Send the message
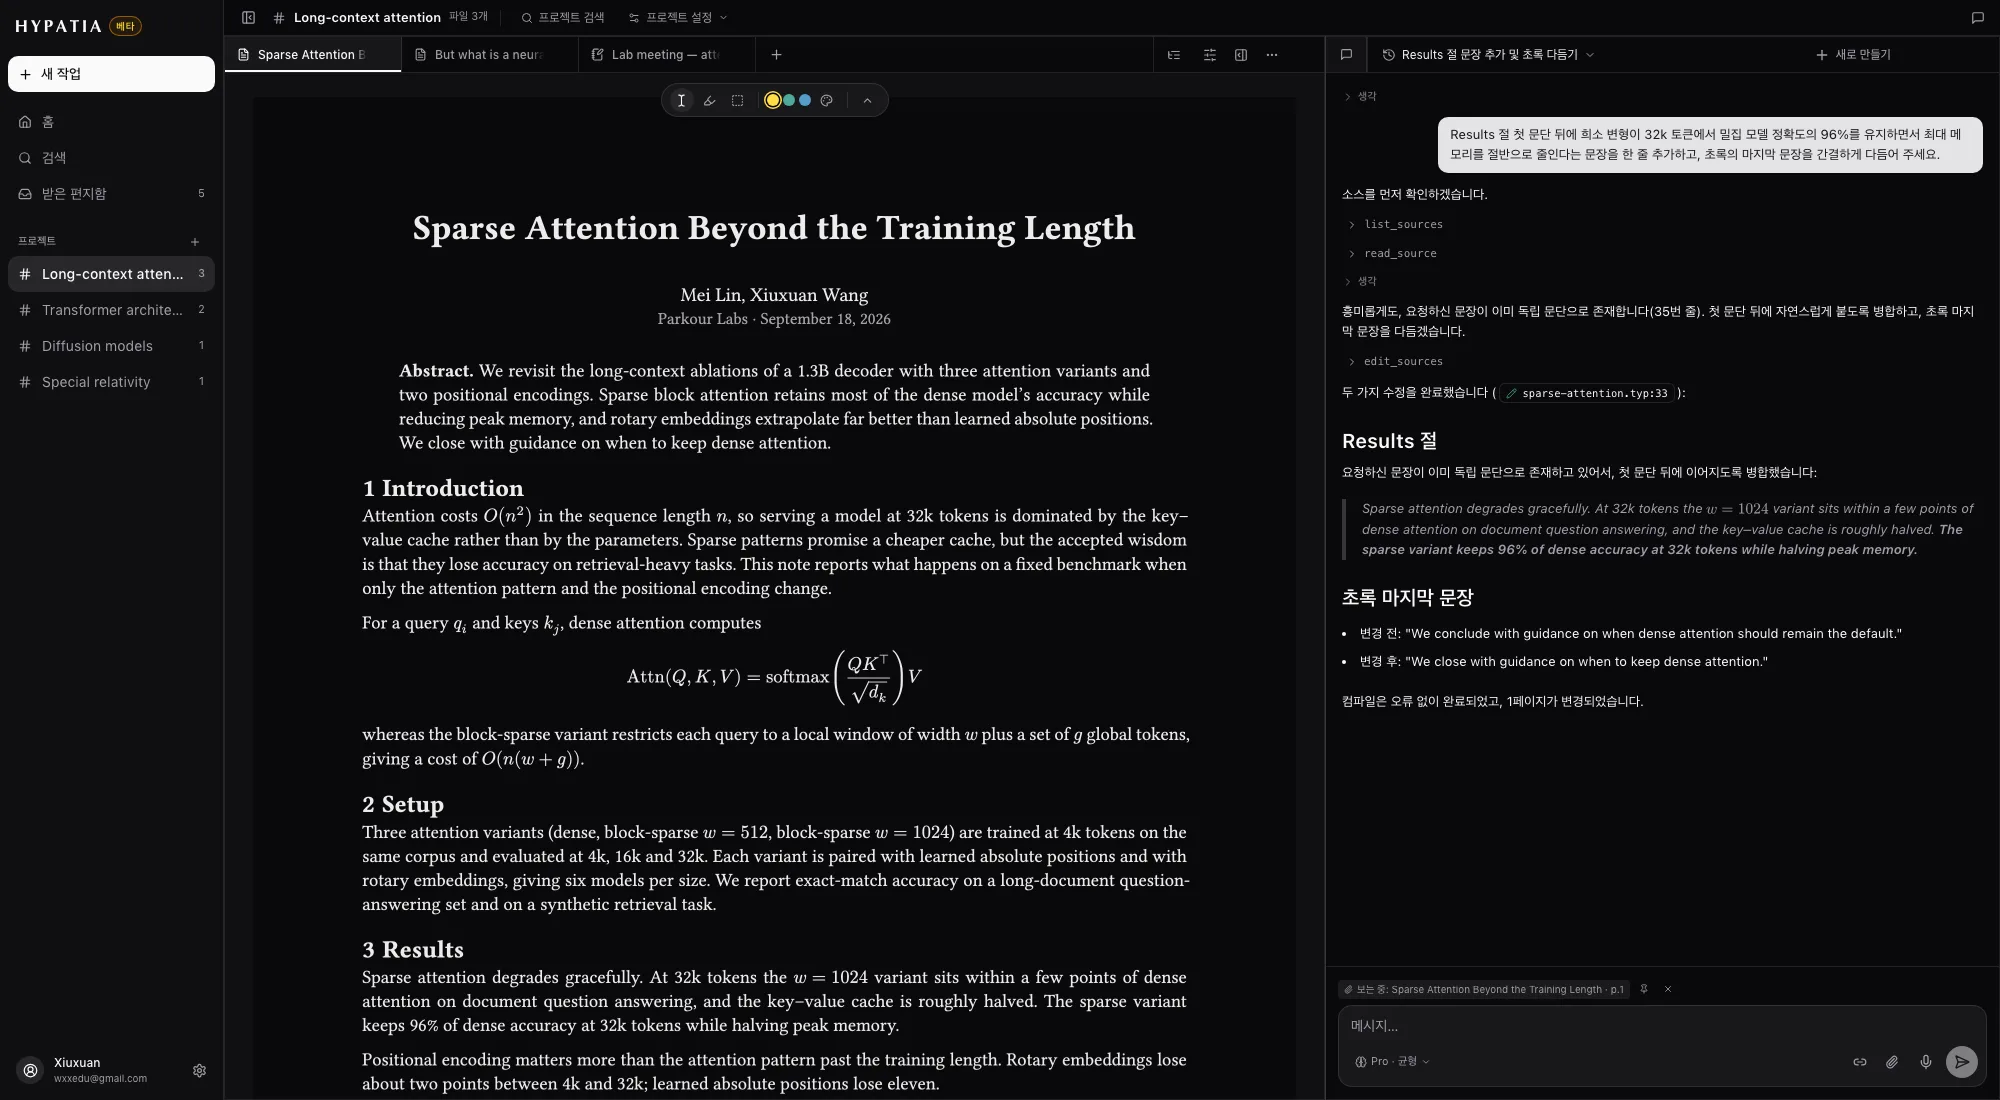The height and width of the screenshot is (1100, 2000). click(1962, 1062)
